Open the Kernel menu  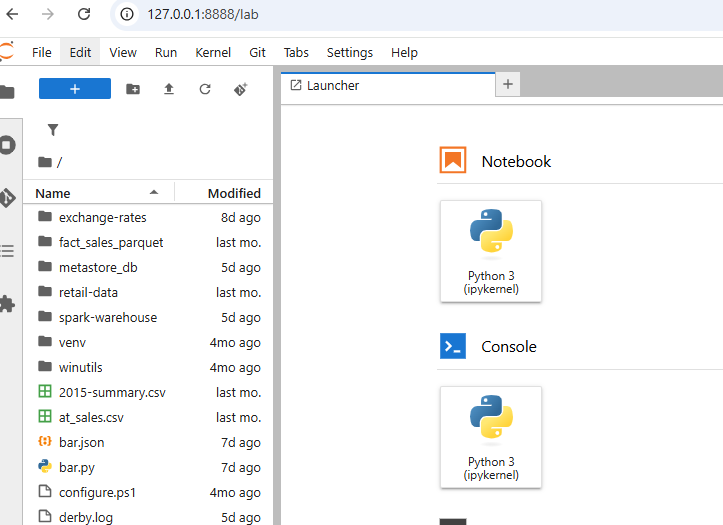click(x=213, y=53)
